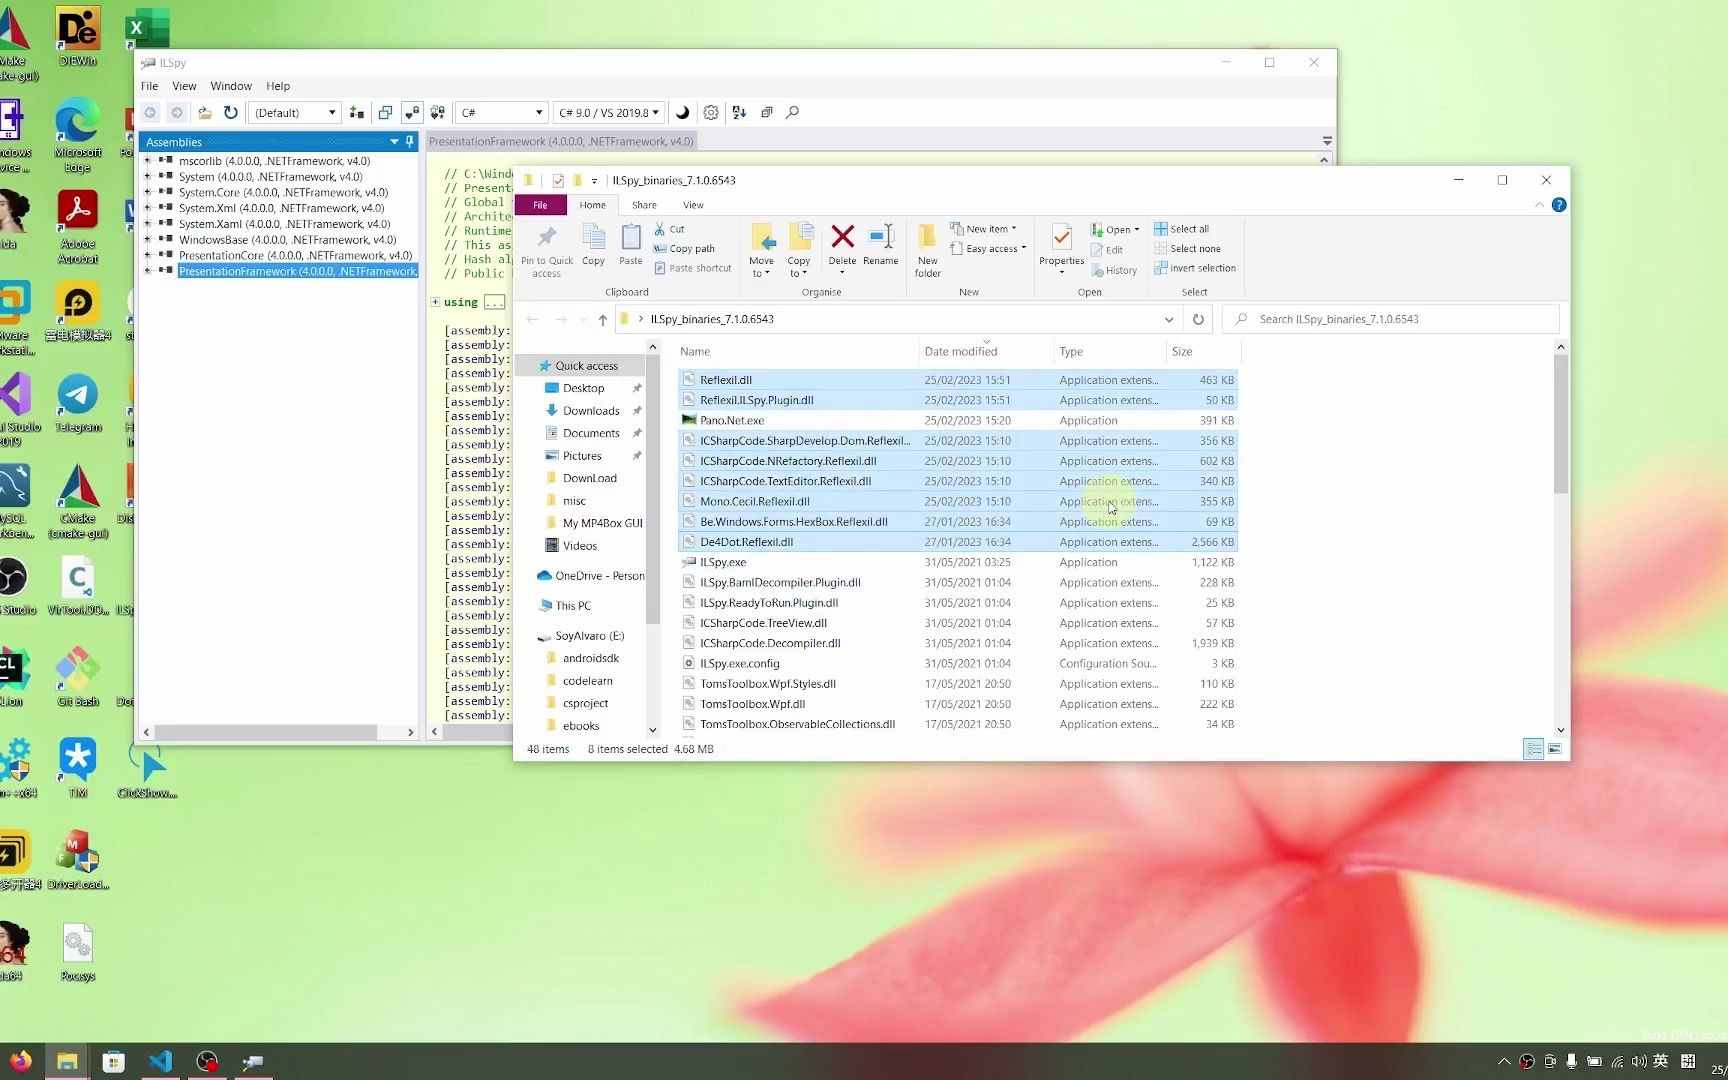Viewport: 1728px width, 1080px height.
Task: Expand the collapsed using block in code
Action: 435,302
